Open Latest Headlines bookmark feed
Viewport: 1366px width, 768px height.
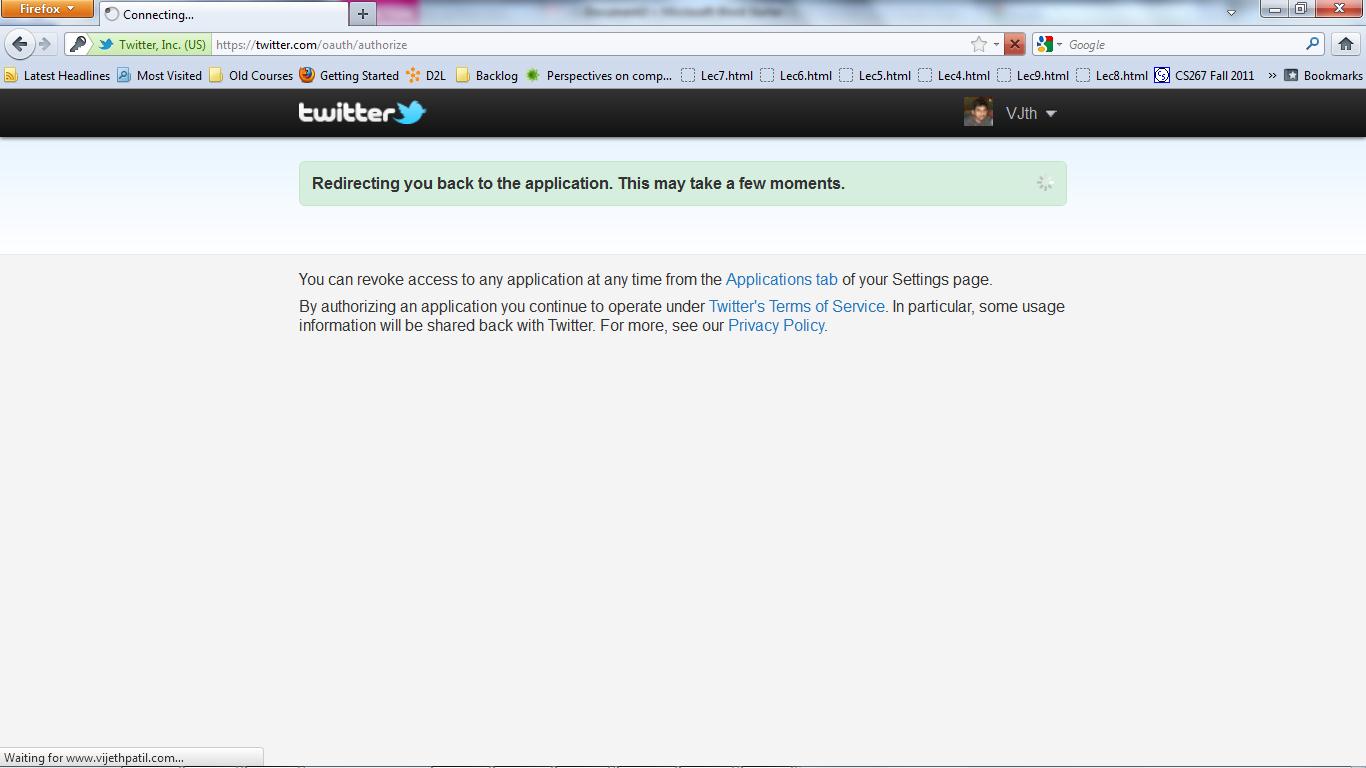click(57, 75)
